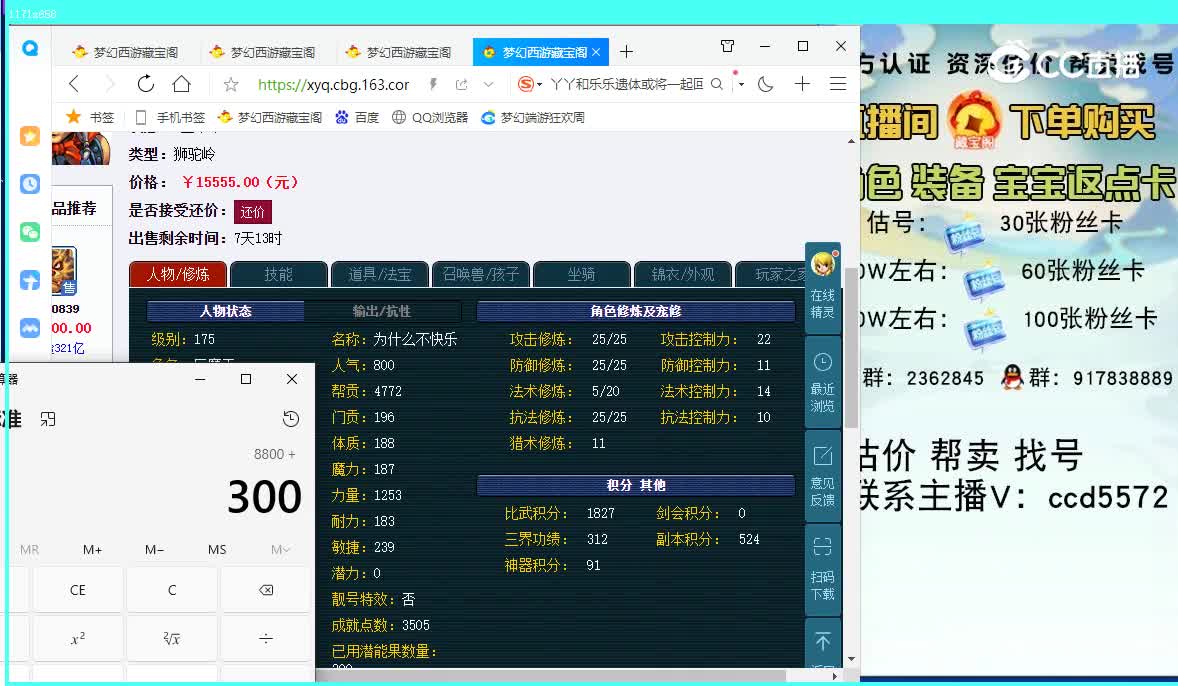The height and width of the screenshot is (686, 1178).
Task: Toggle calculator keep-on-top icon
Action: click(x=48, y=419)
